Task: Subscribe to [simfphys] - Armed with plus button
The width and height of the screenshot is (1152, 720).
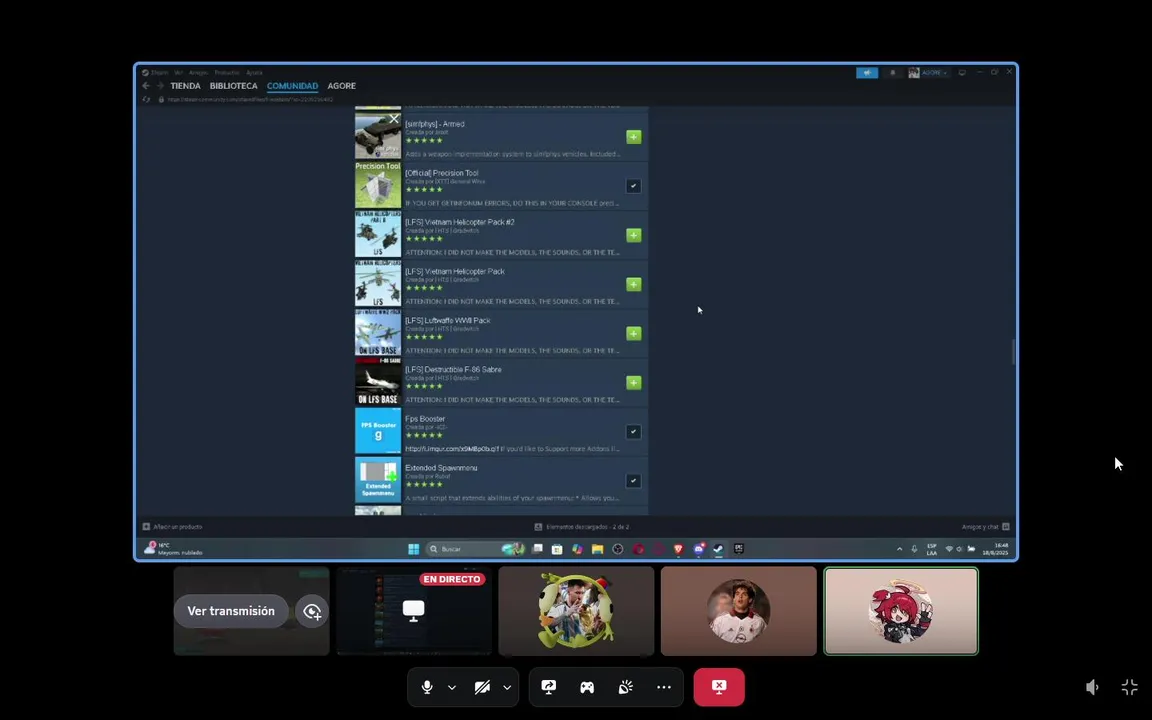Action: point(633,137)
